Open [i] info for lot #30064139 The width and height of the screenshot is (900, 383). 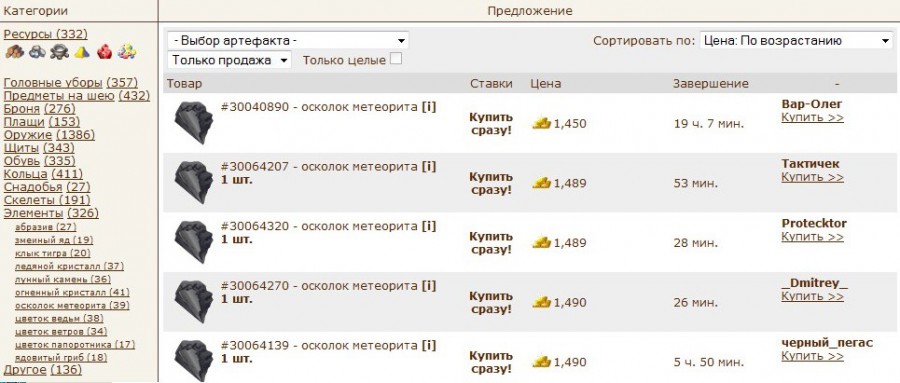(429, 346)
